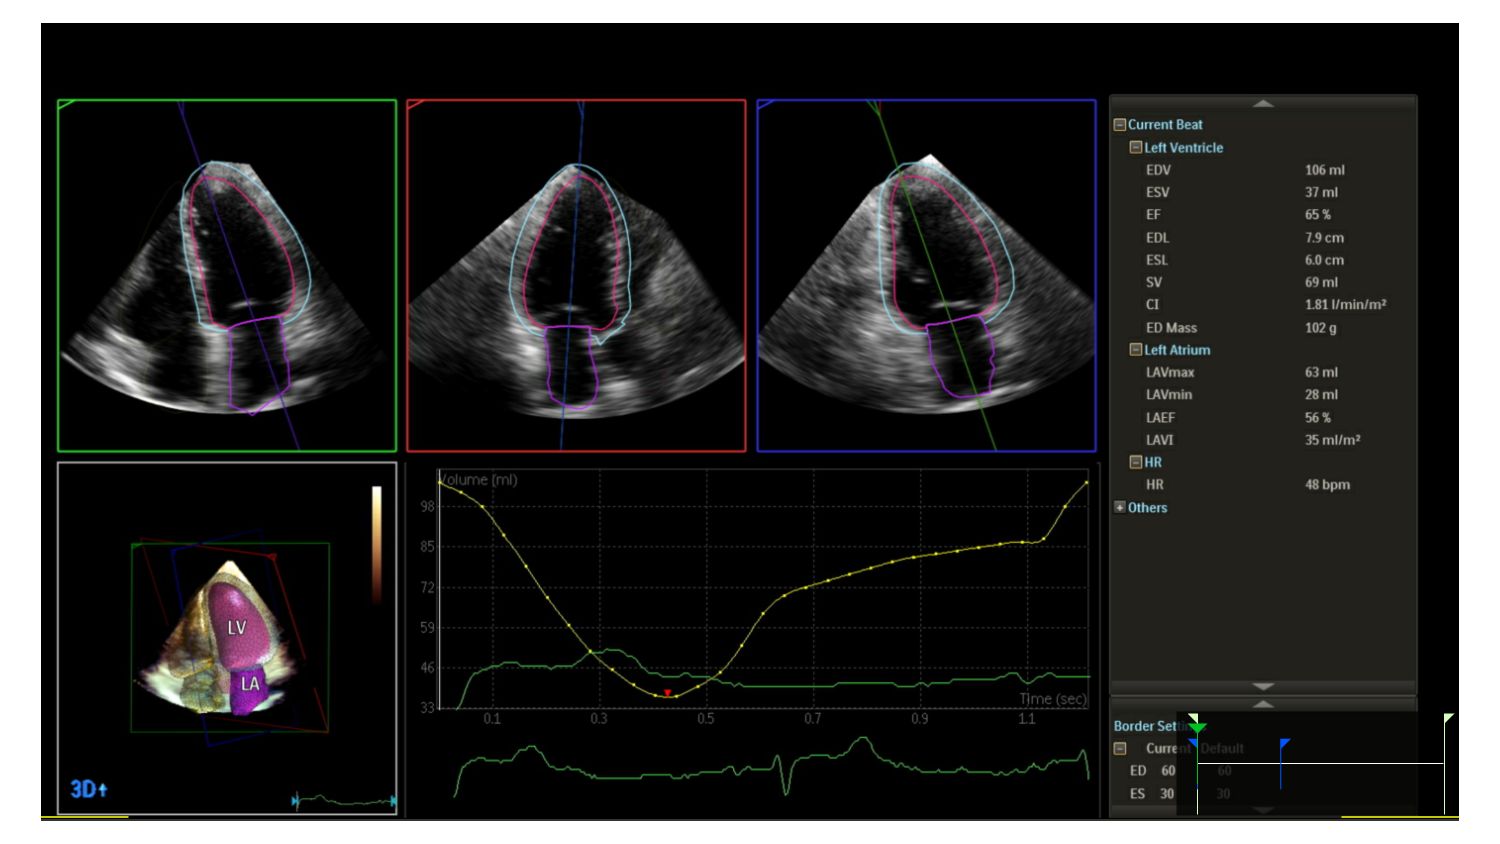
Task: Click the EDV label in results
Action: tap(1158, 170)
